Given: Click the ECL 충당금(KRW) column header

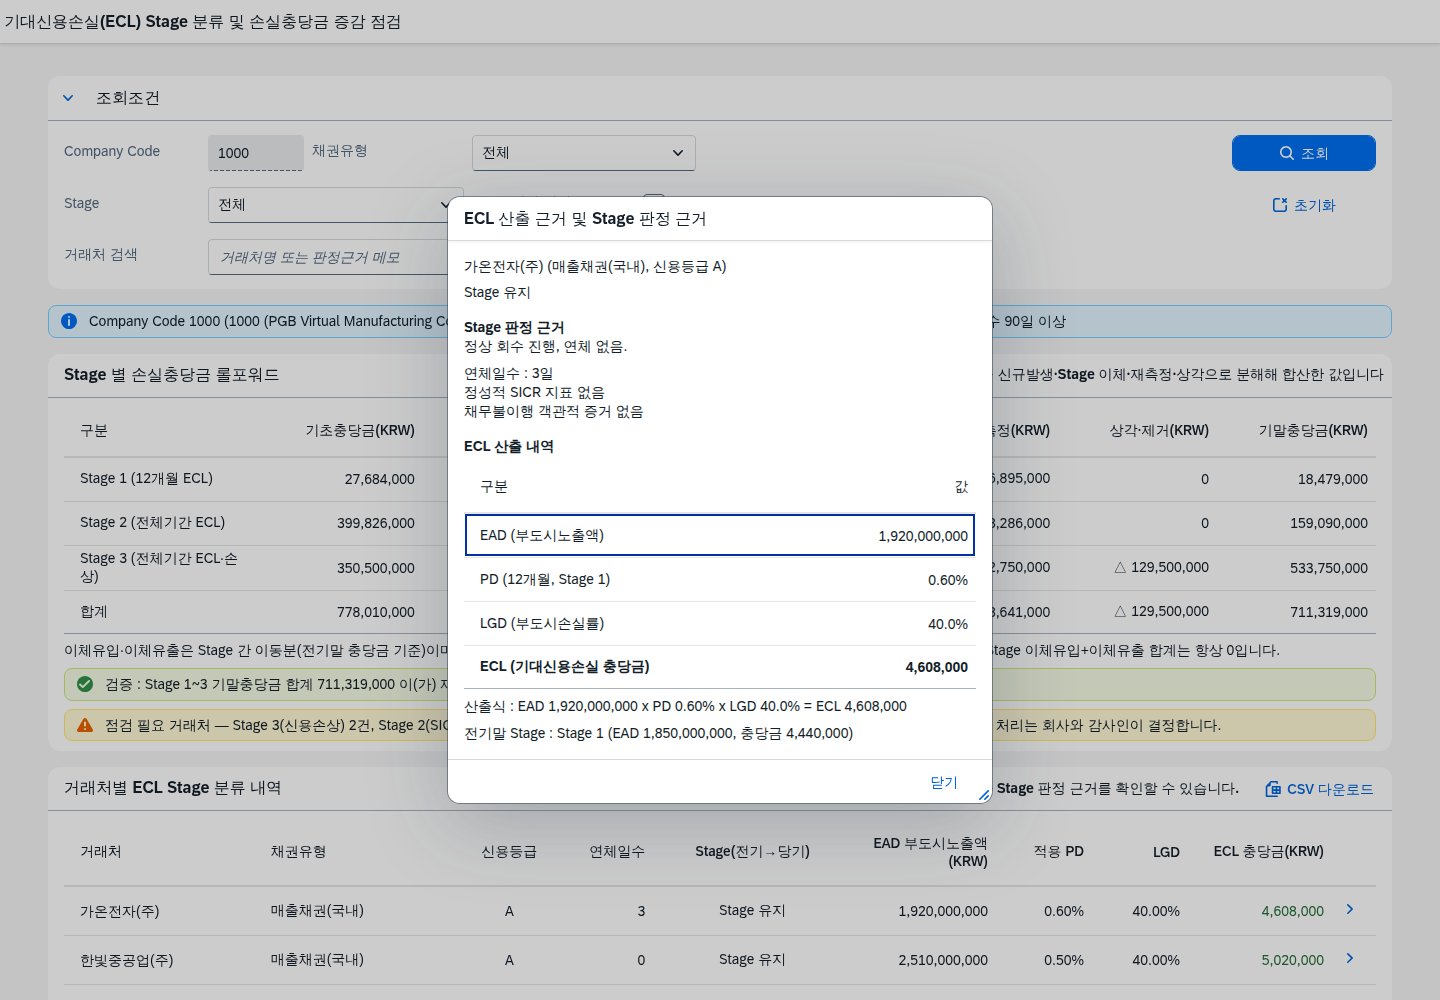Looking at the screenshot, I should (x=1268, y=851).
